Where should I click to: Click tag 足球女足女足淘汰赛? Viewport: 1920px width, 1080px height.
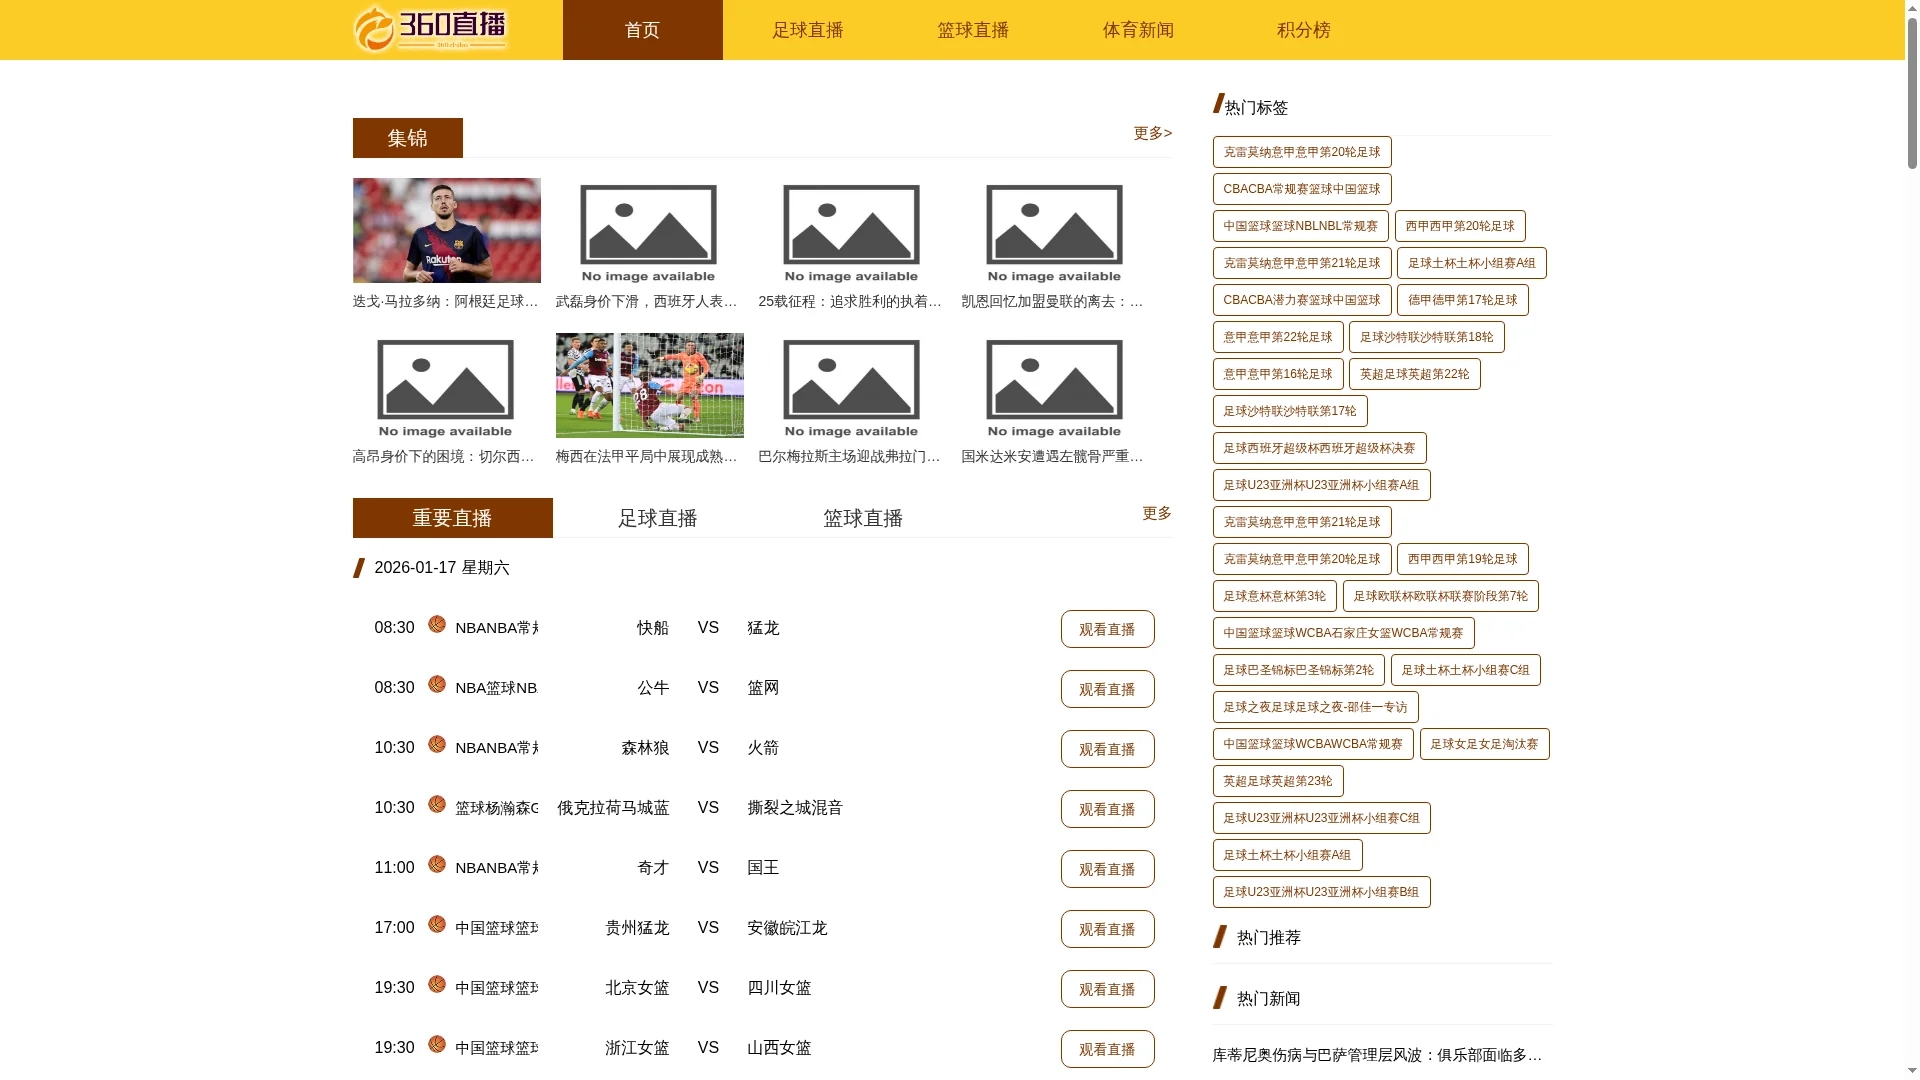click(1484, 744)
